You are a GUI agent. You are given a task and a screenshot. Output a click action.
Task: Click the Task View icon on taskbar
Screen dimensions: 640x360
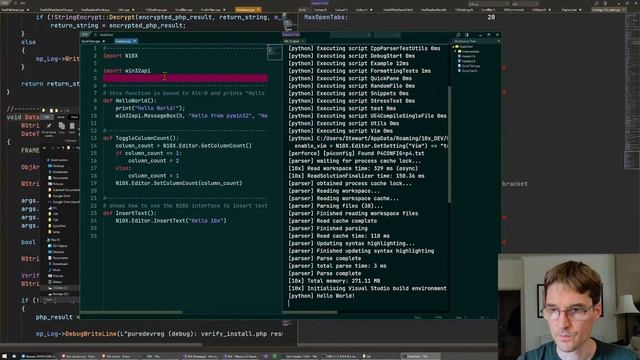(x=13, y=356)
